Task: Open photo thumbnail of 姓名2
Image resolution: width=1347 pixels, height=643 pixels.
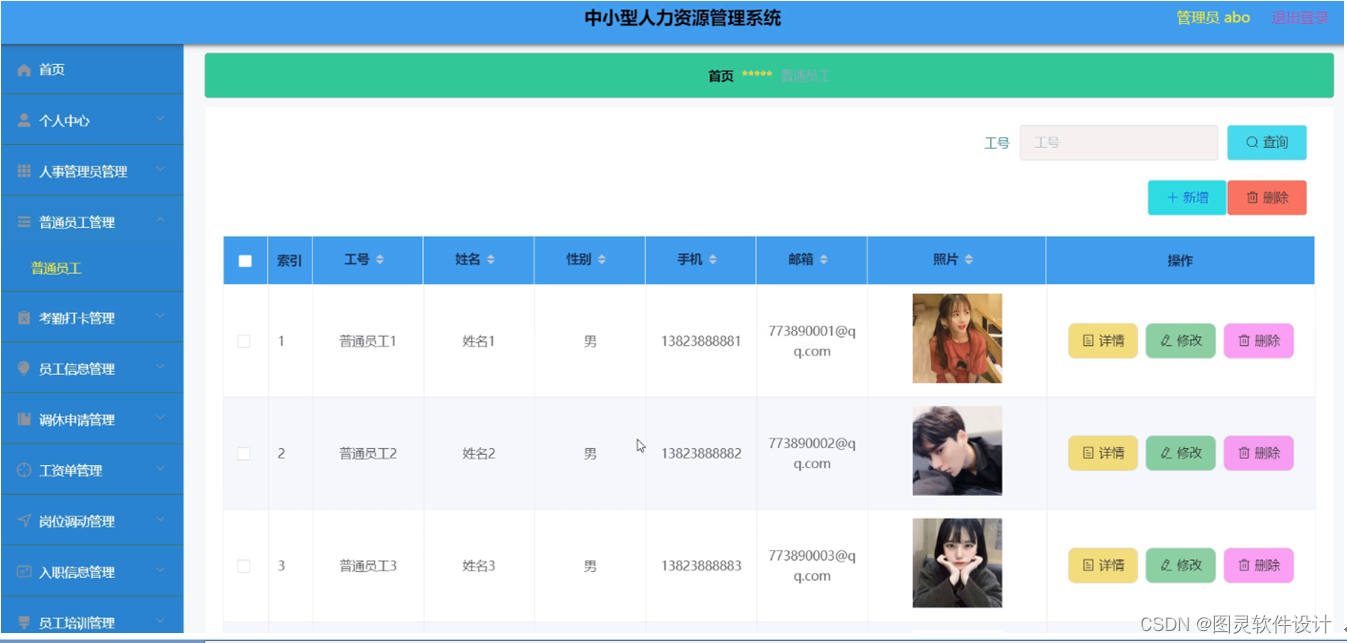Action: pyautogui.click(x=957, y=451)
